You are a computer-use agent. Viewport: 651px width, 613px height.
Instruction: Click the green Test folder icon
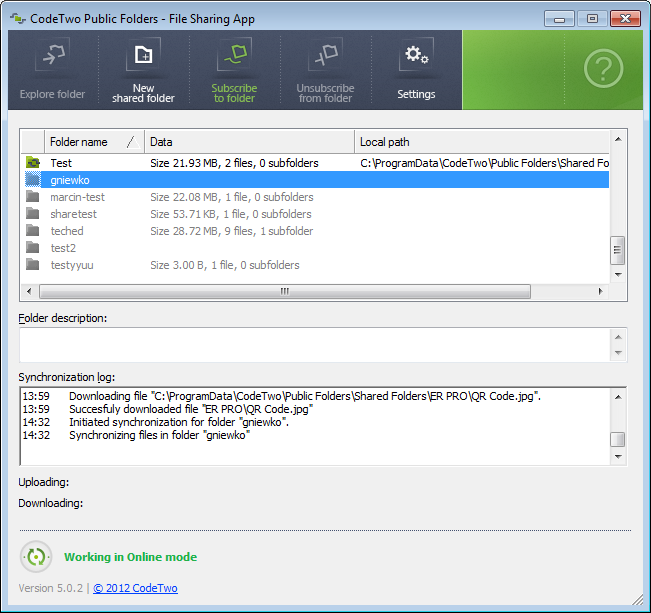click(x=33, y=162)
